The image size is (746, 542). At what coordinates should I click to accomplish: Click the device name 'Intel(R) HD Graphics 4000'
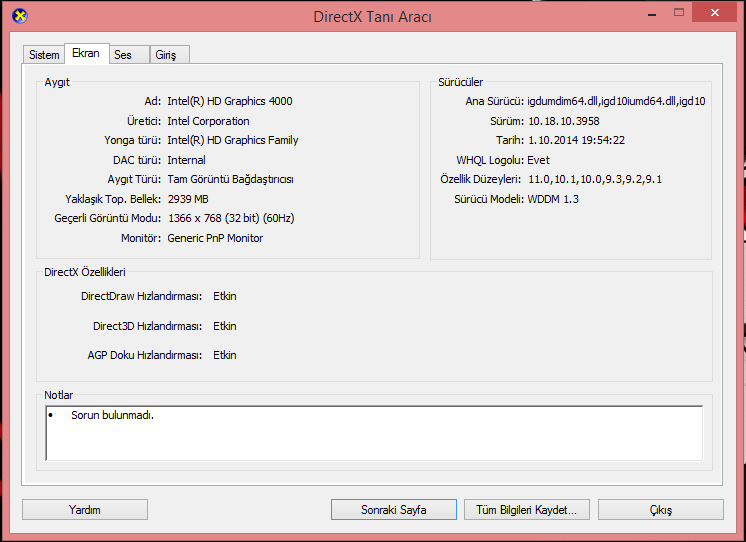pyautogui.click(x=230, y=101)
